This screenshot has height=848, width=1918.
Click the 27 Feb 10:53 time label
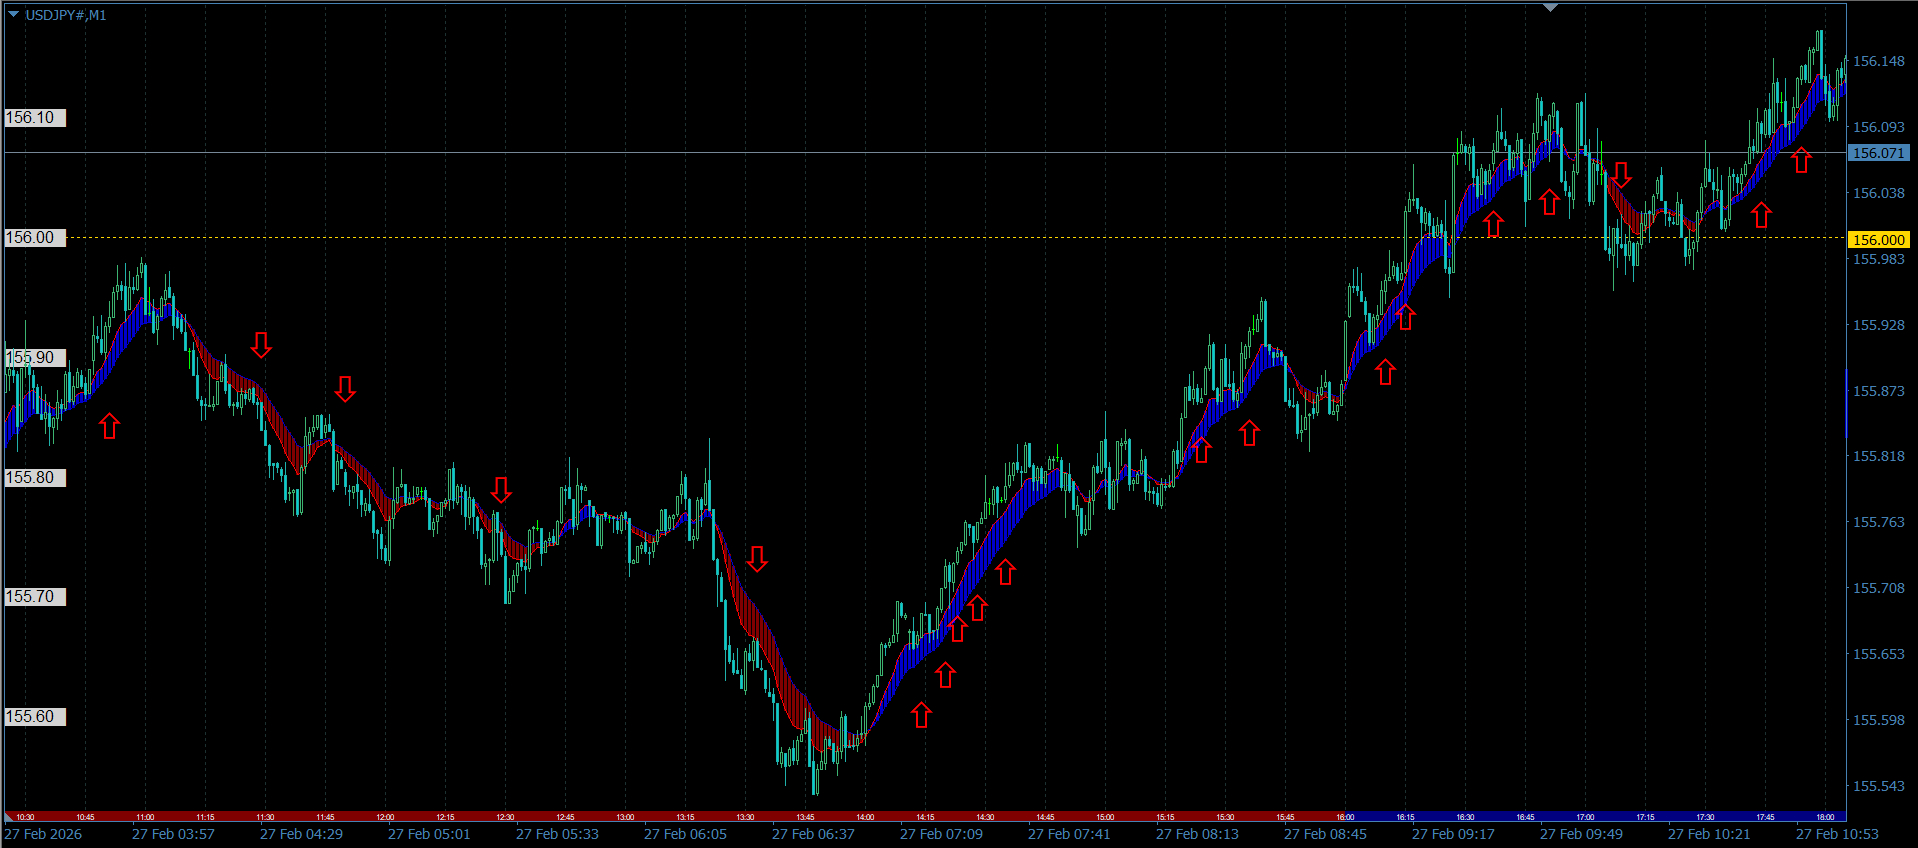(x=1837, y=834)
